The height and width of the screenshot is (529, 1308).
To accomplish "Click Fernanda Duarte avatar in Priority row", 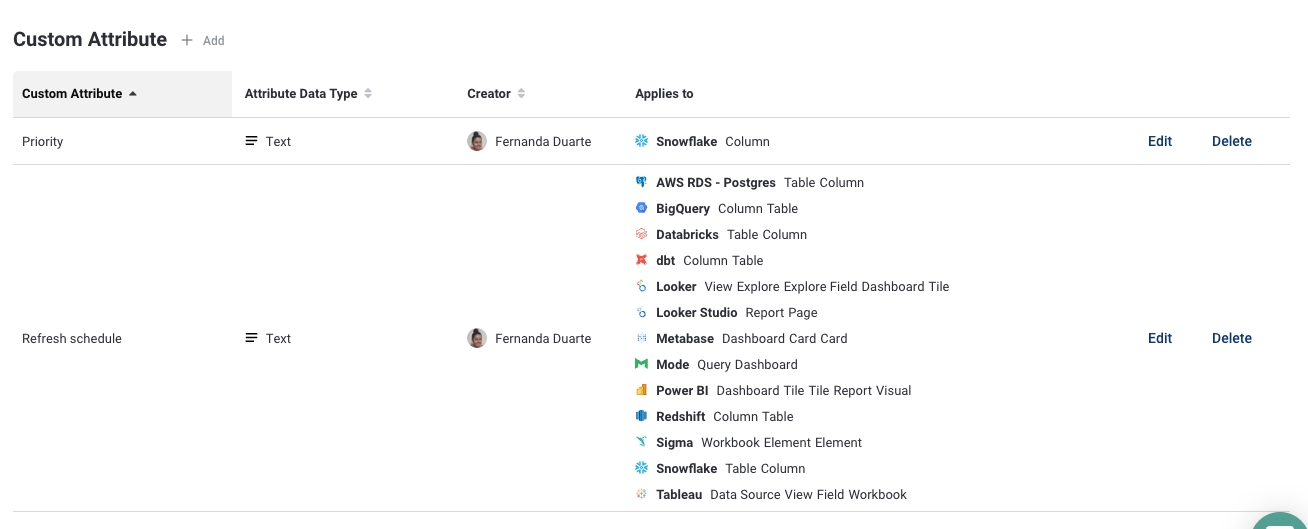I will [x=477, y=141].
